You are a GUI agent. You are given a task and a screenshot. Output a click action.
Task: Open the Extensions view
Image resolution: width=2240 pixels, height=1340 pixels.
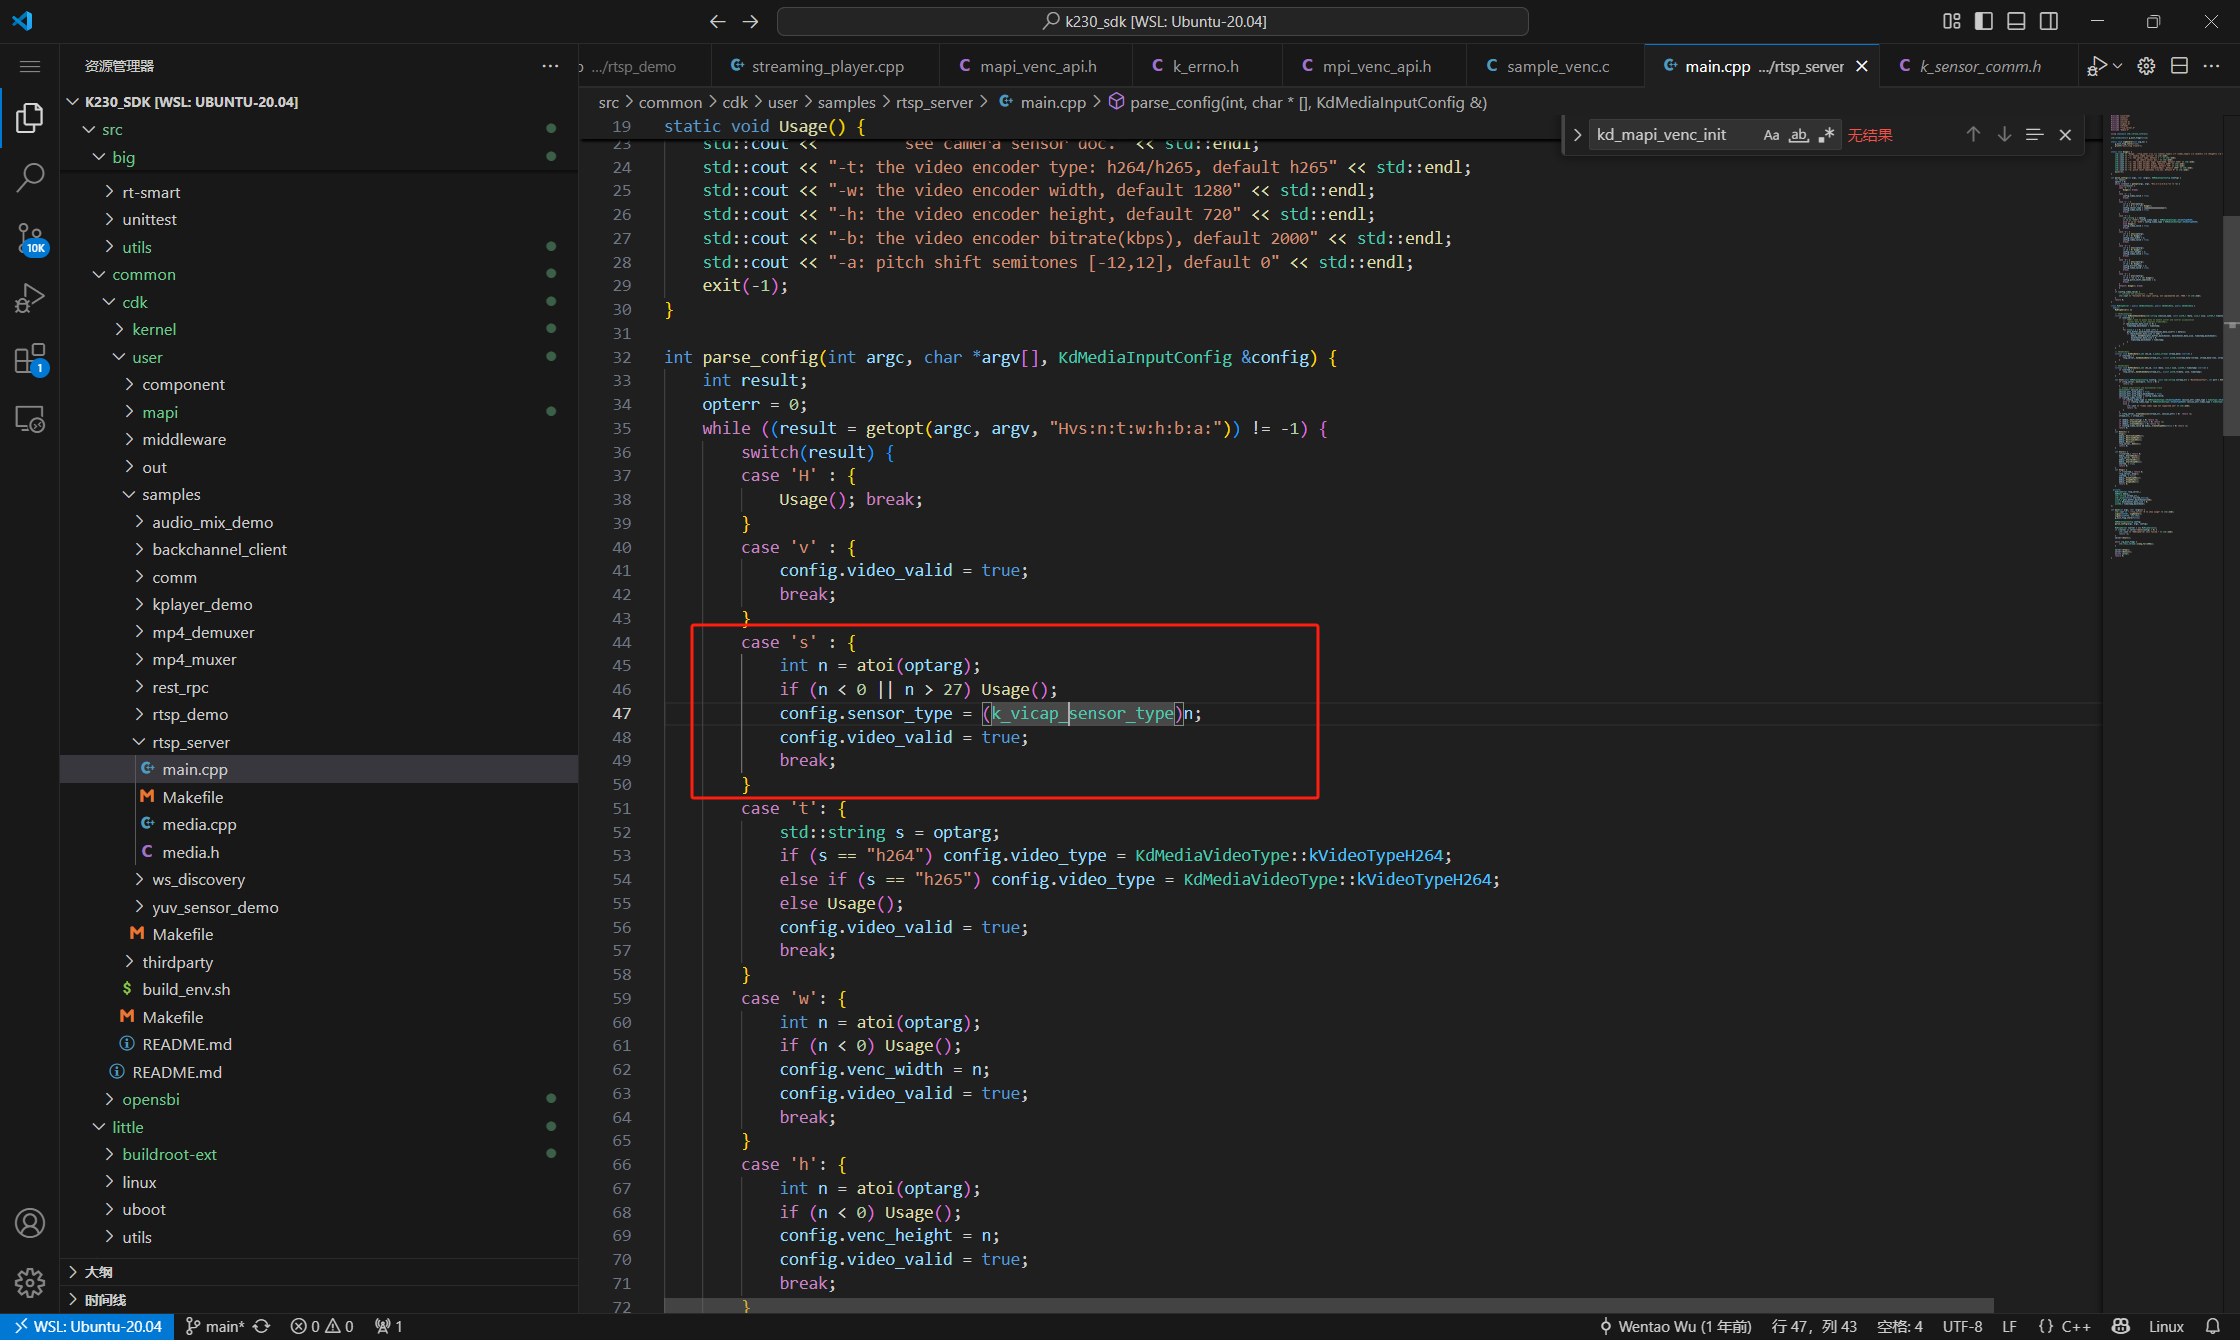click(30, 358)
